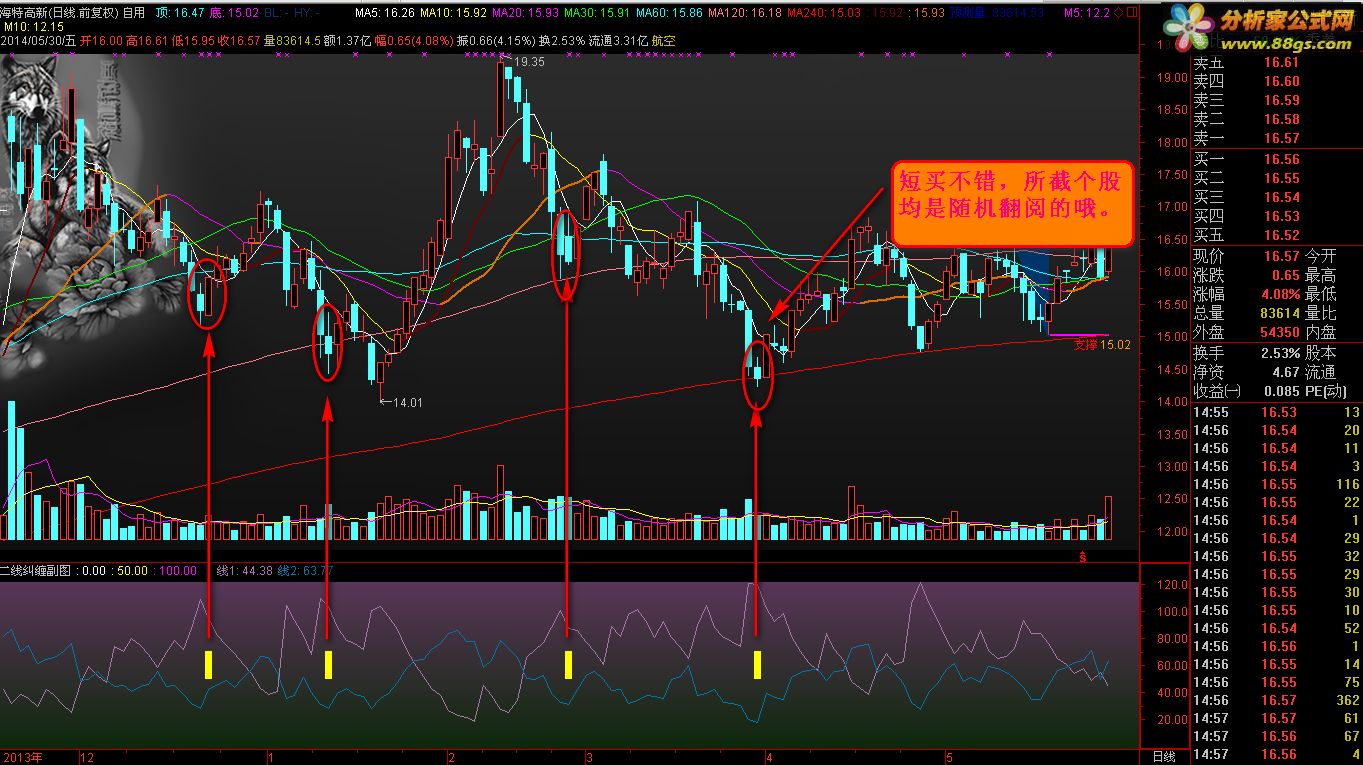This screenshot has width=1363, height=765.
Task: Click the 底:15.02 value in the header
Action: tap(235, 14)
